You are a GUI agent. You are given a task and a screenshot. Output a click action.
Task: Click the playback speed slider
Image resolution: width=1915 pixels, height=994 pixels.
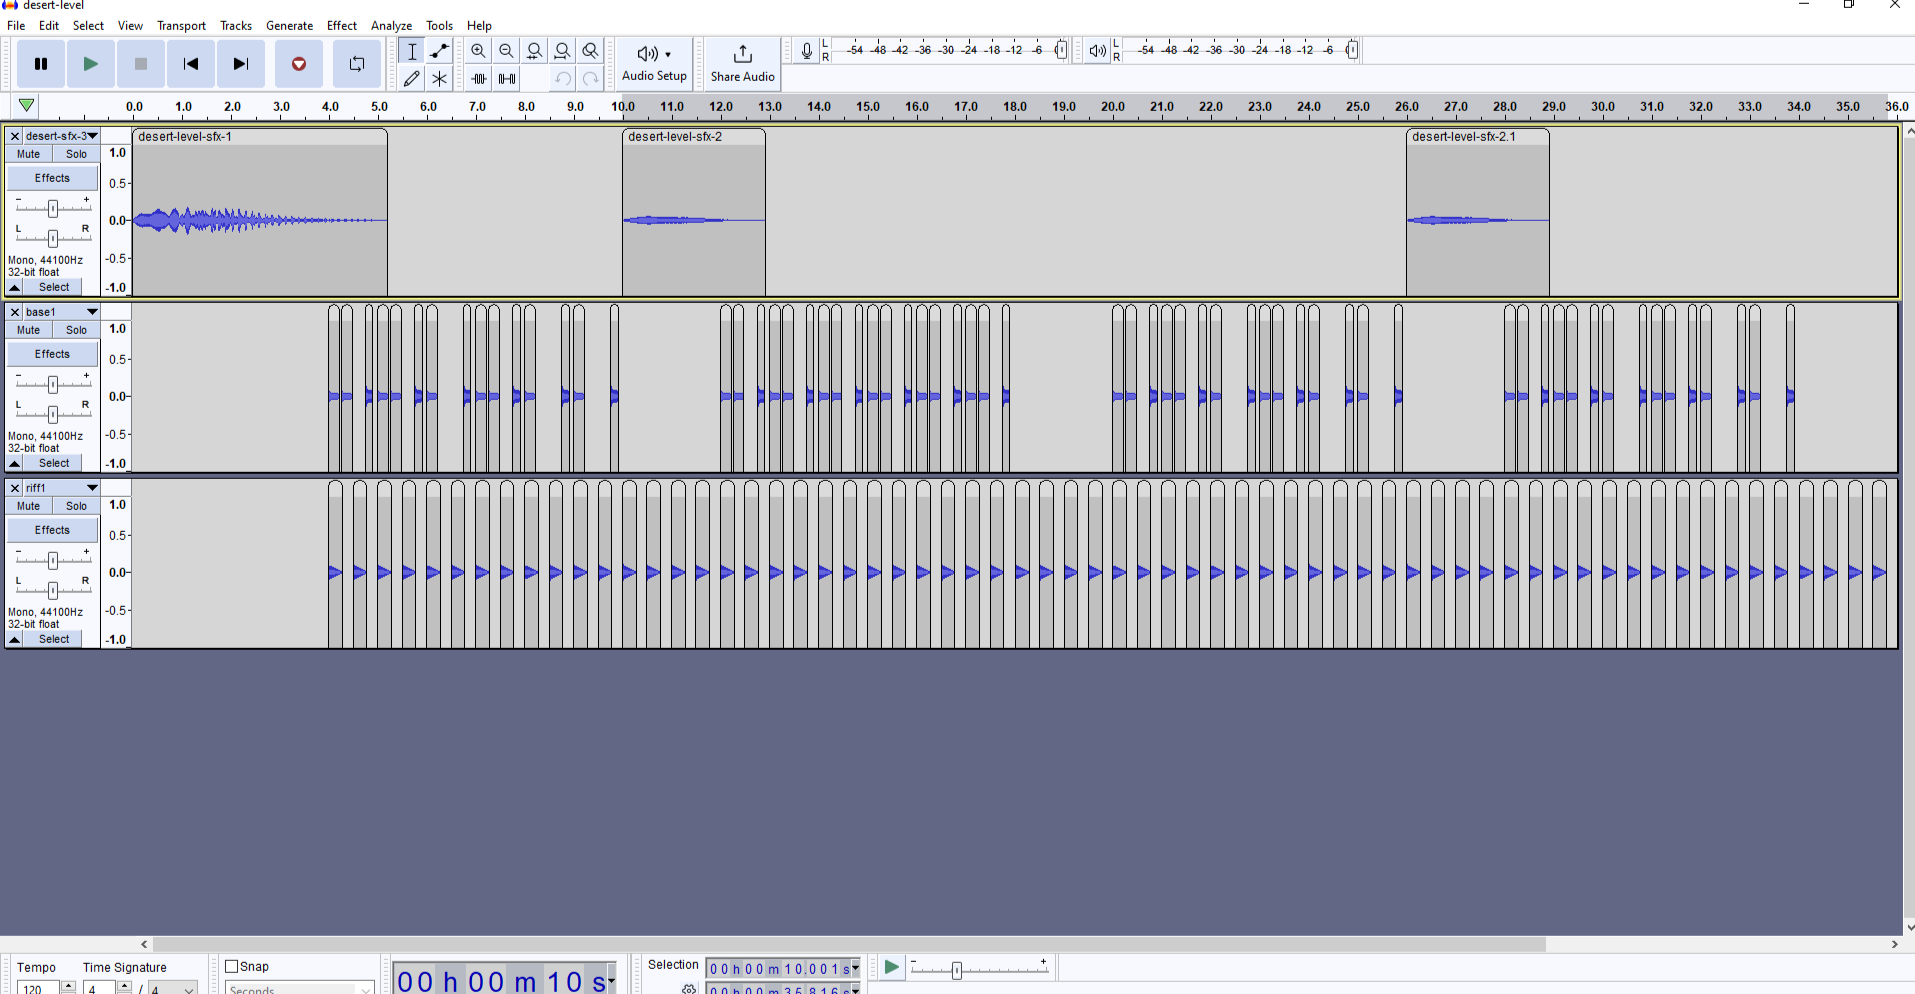point(957,970)
